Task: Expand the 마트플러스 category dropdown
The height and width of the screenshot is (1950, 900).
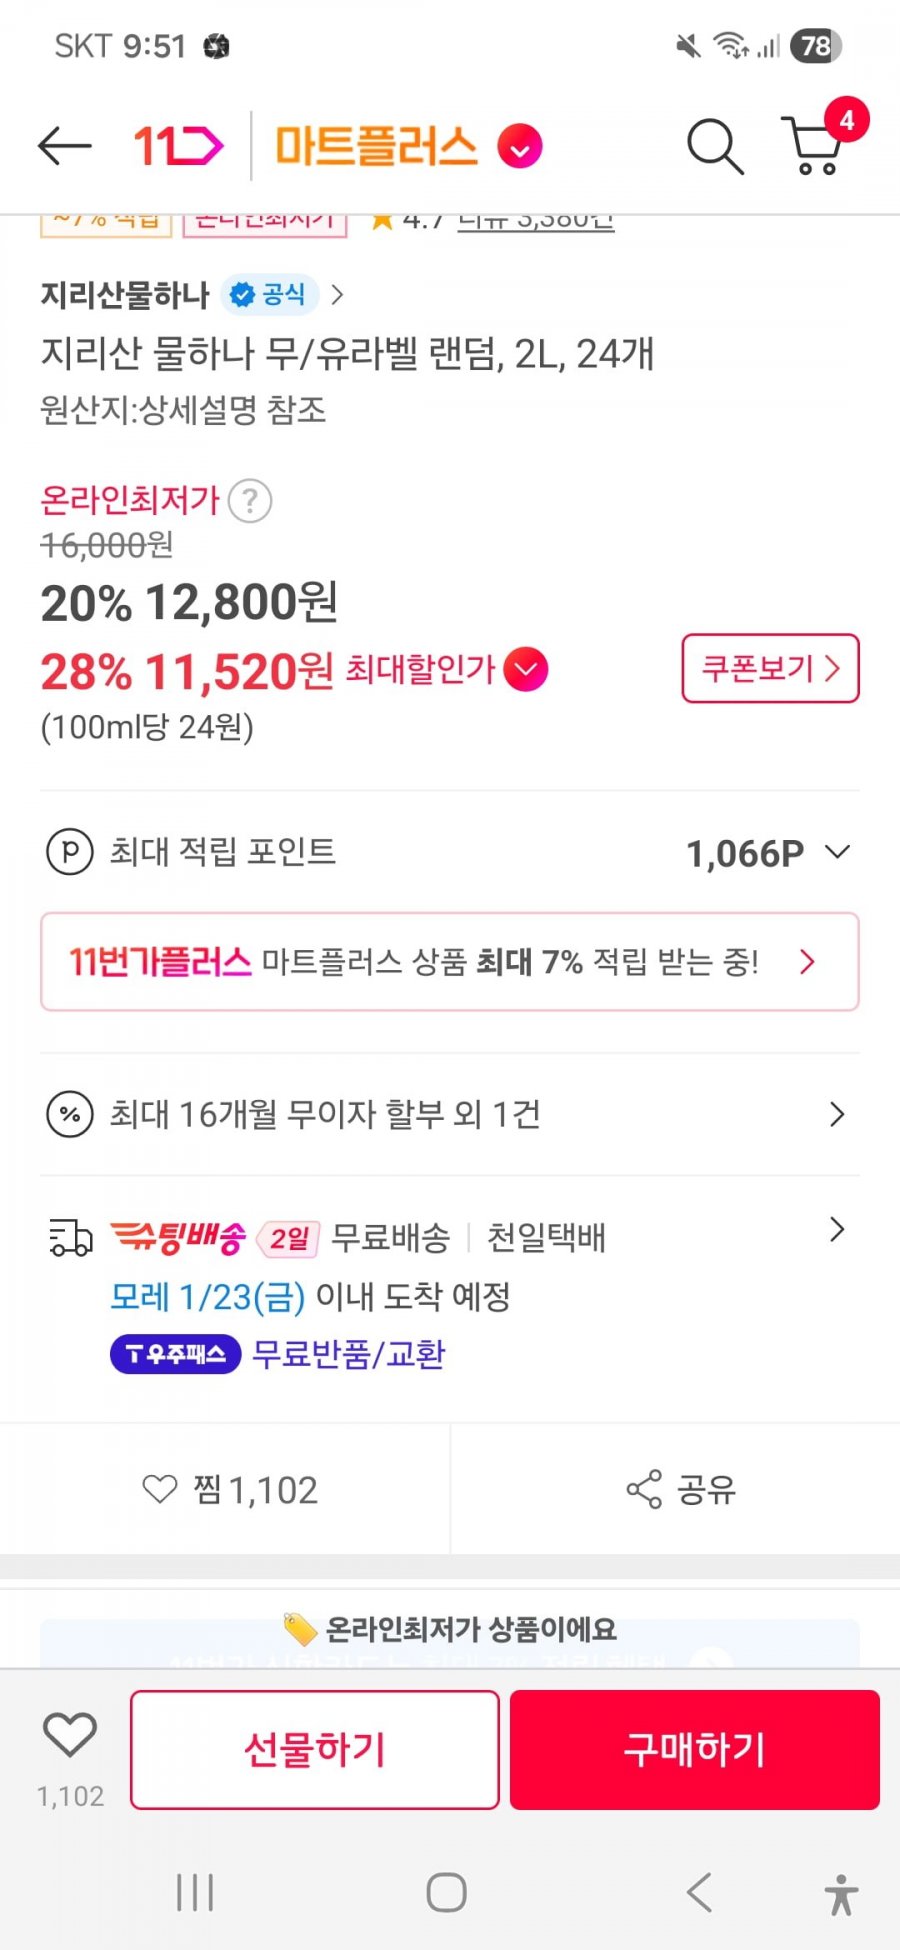Action: click(520, 148)
